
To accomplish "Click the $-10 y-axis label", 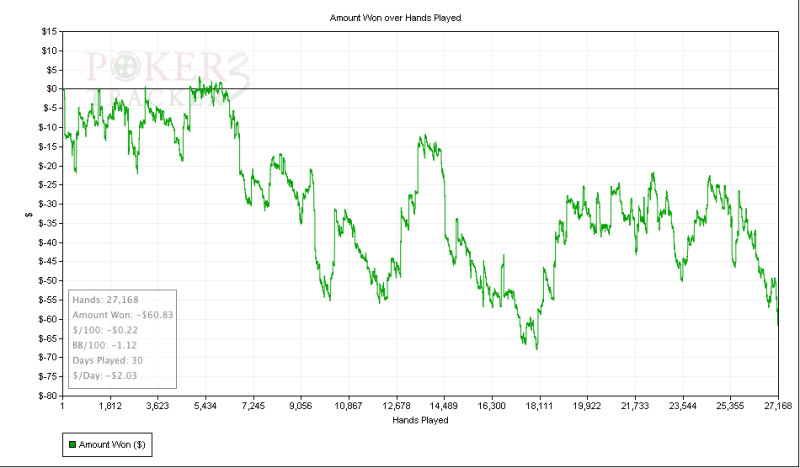I will [x=48, y=128].
